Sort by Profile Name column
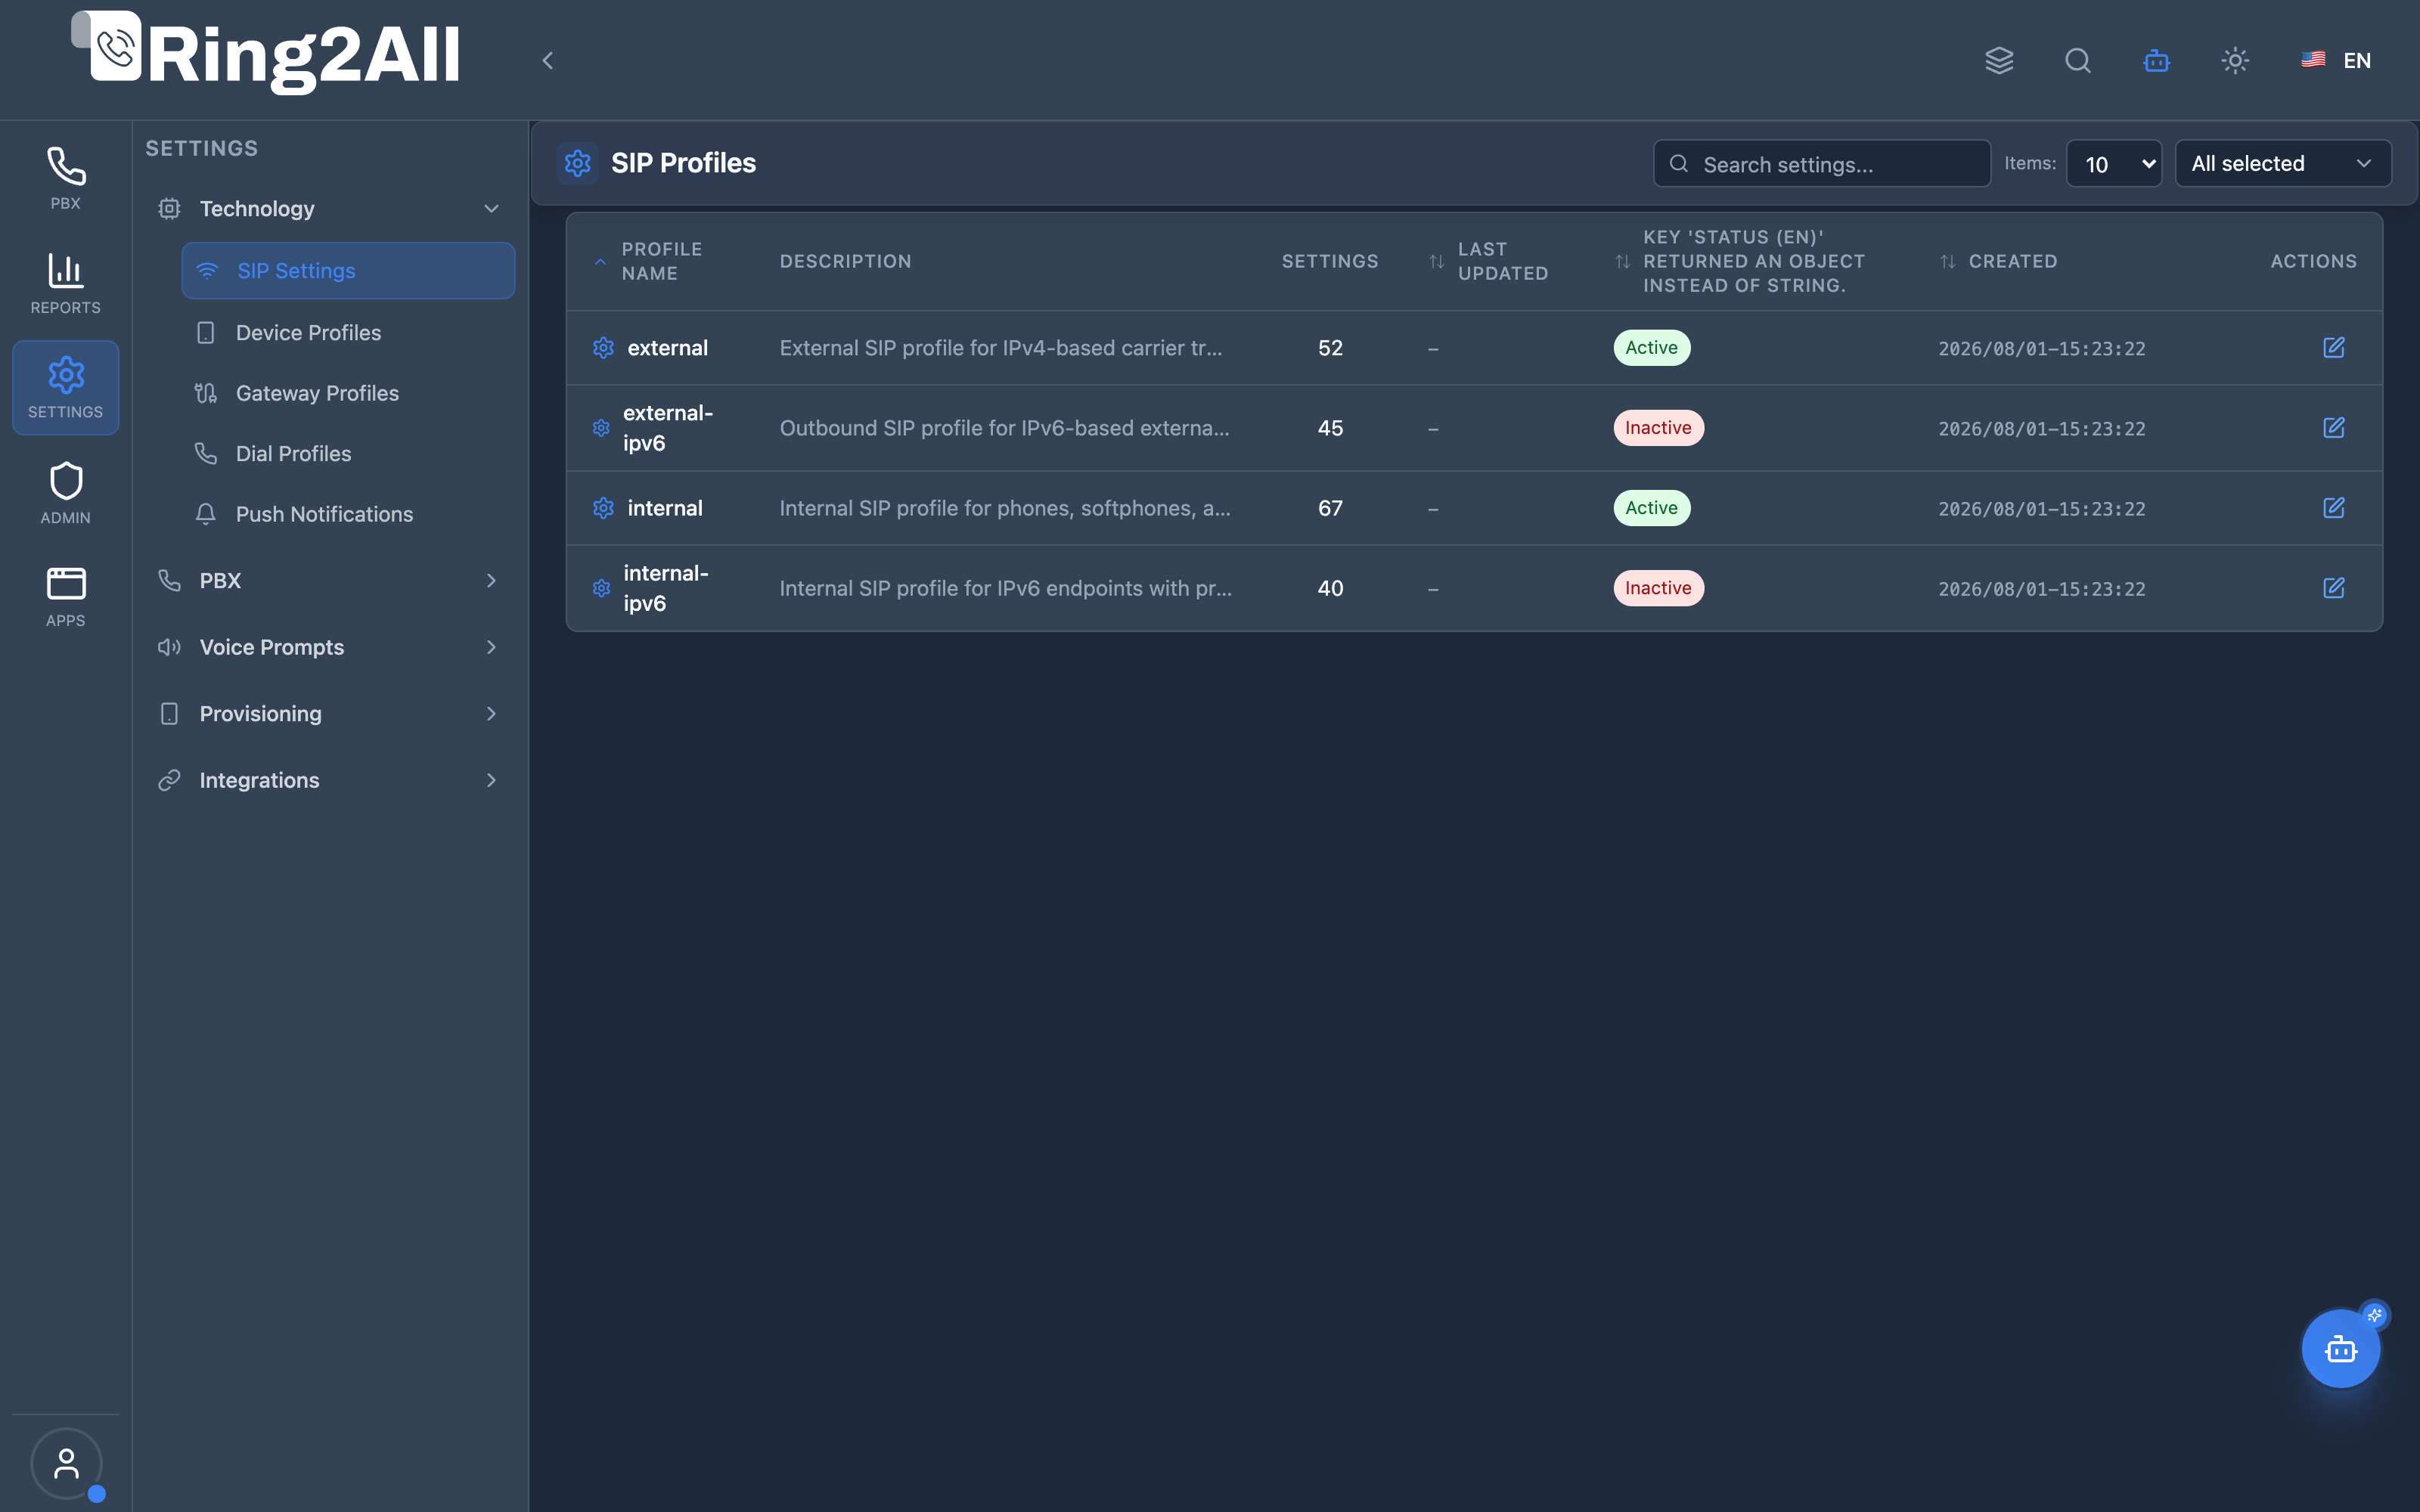 click(x=661, y=261)
